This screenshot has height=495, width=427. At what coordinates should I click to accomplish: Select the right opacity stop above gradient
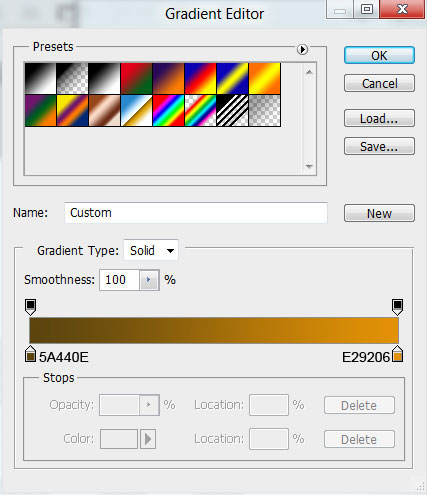[397, 307]
